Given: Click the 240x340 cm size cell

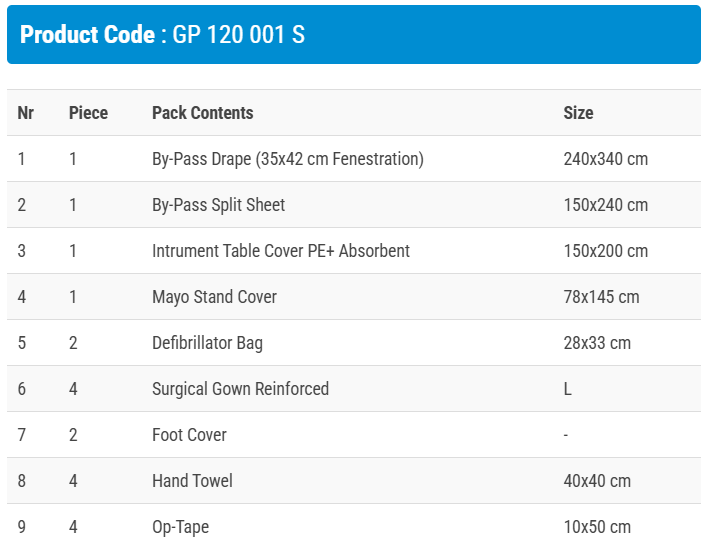Looking at the screenshot, I should tap(605, 159).
